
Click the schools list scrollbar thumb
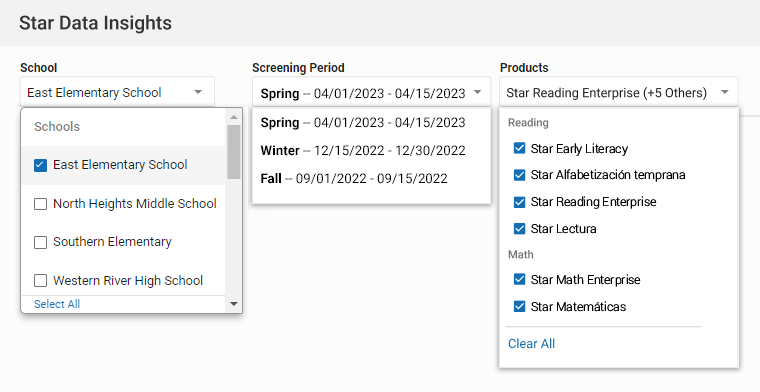click(x=234, y=152)
